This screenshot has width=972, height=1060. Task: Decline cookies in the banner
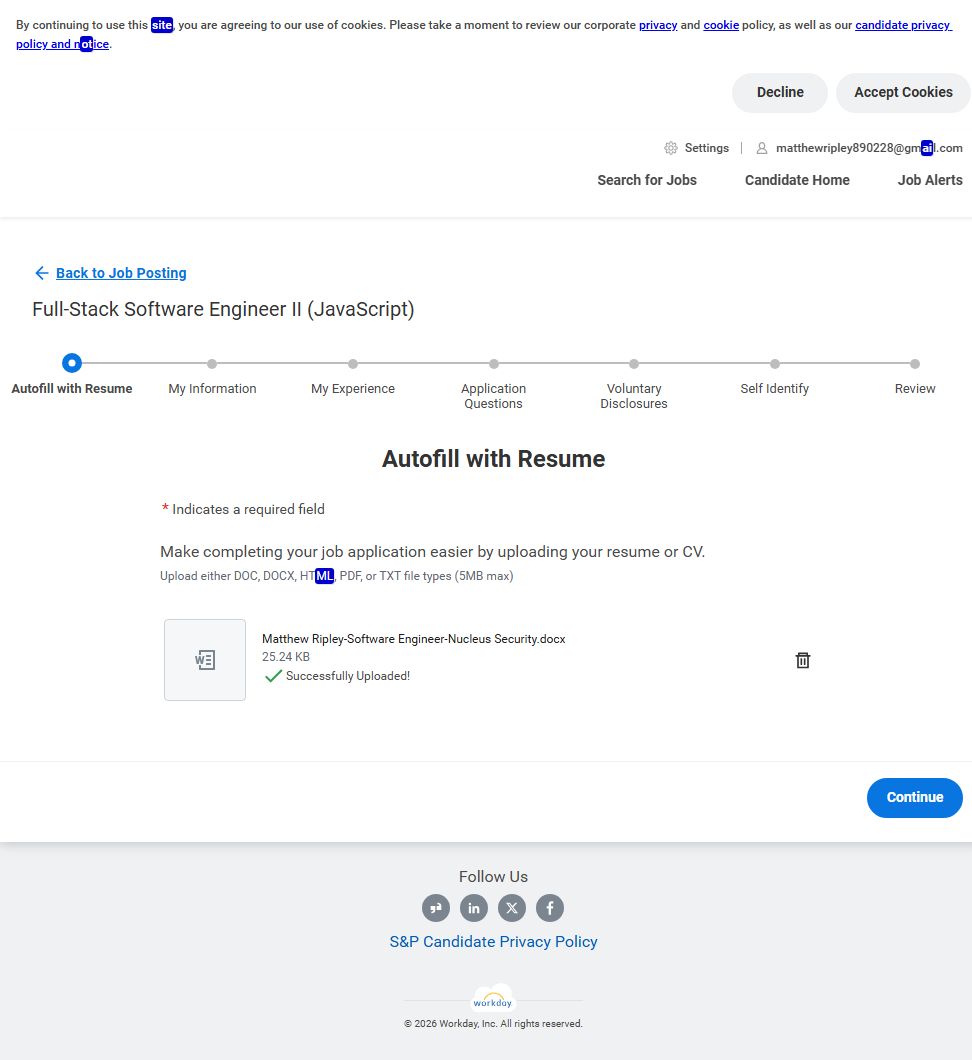coord(780,92)
